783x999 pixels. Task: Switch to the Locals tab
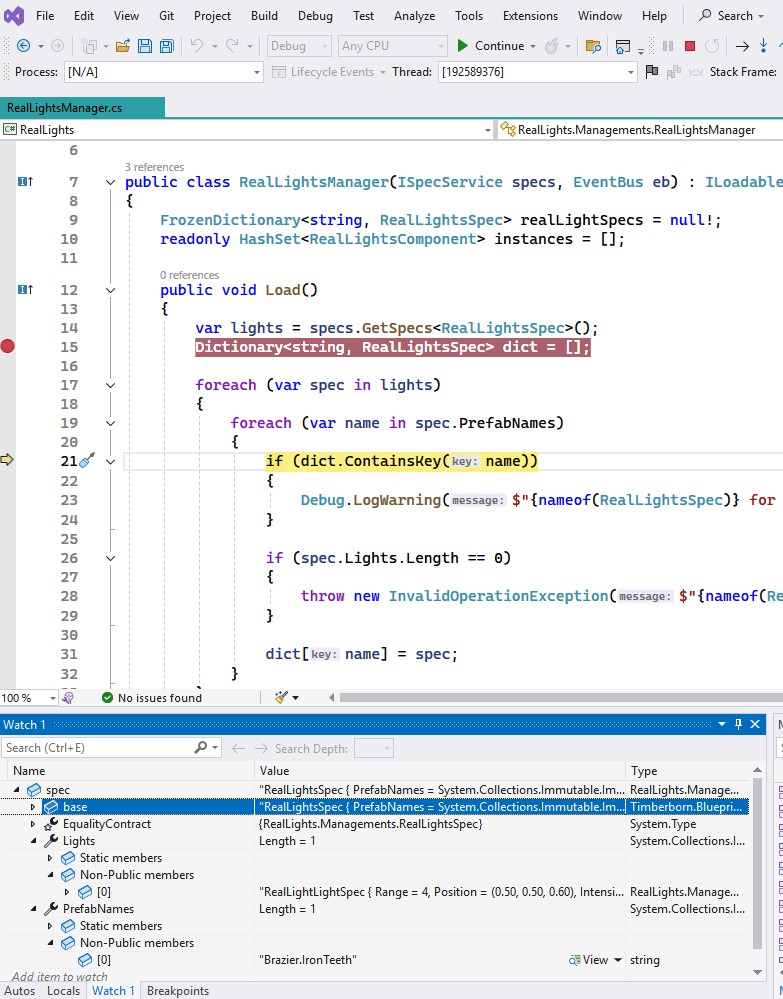click(63, 991)
